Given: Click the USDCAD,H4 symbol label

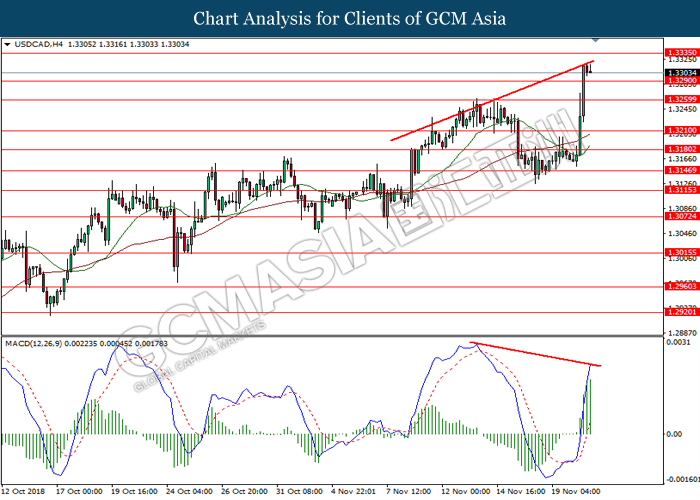Looking at the screenshot, I should [39, 44].
